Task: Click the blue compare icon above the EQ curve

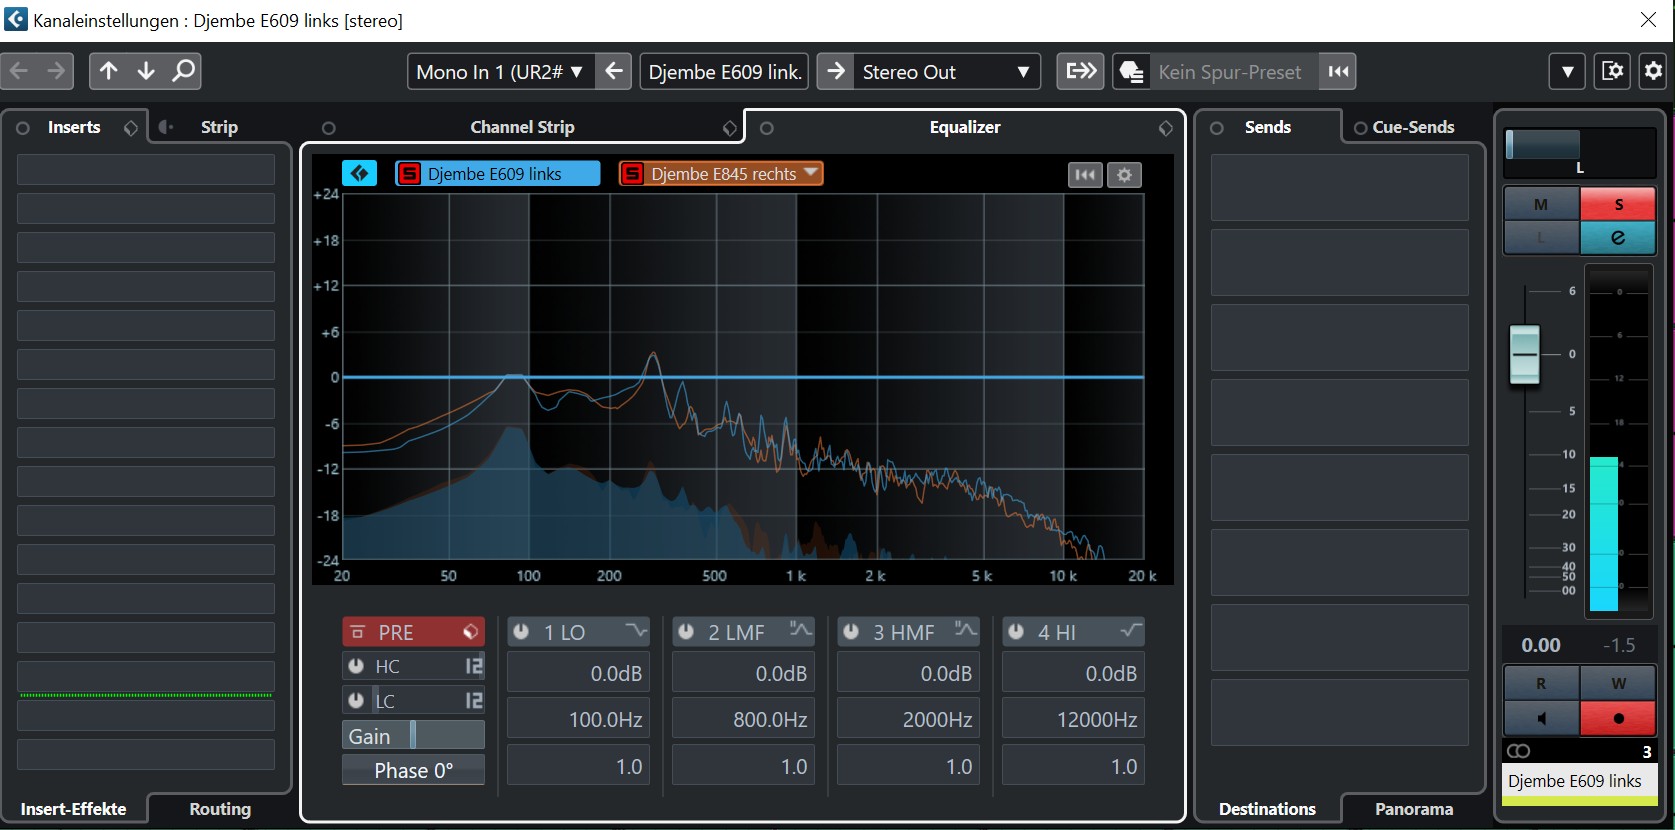Action: pyautogui.click(x=359, y=173)
